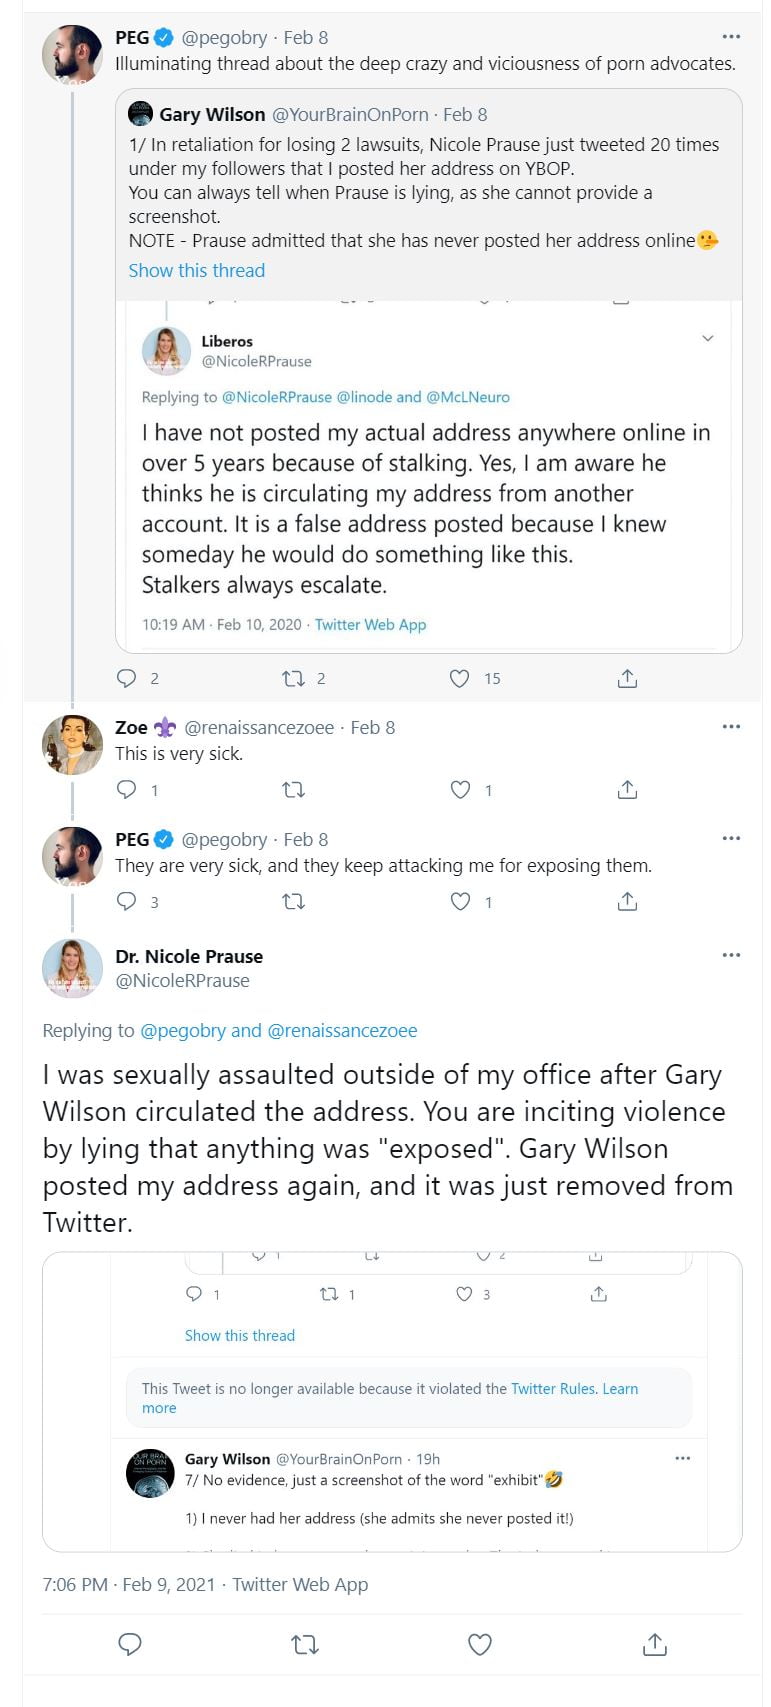Viewport: 771px width, 1707px height.
Task: Open more options on Zoe's tweet
Action: pyautogui.click(x=731, y=727)
